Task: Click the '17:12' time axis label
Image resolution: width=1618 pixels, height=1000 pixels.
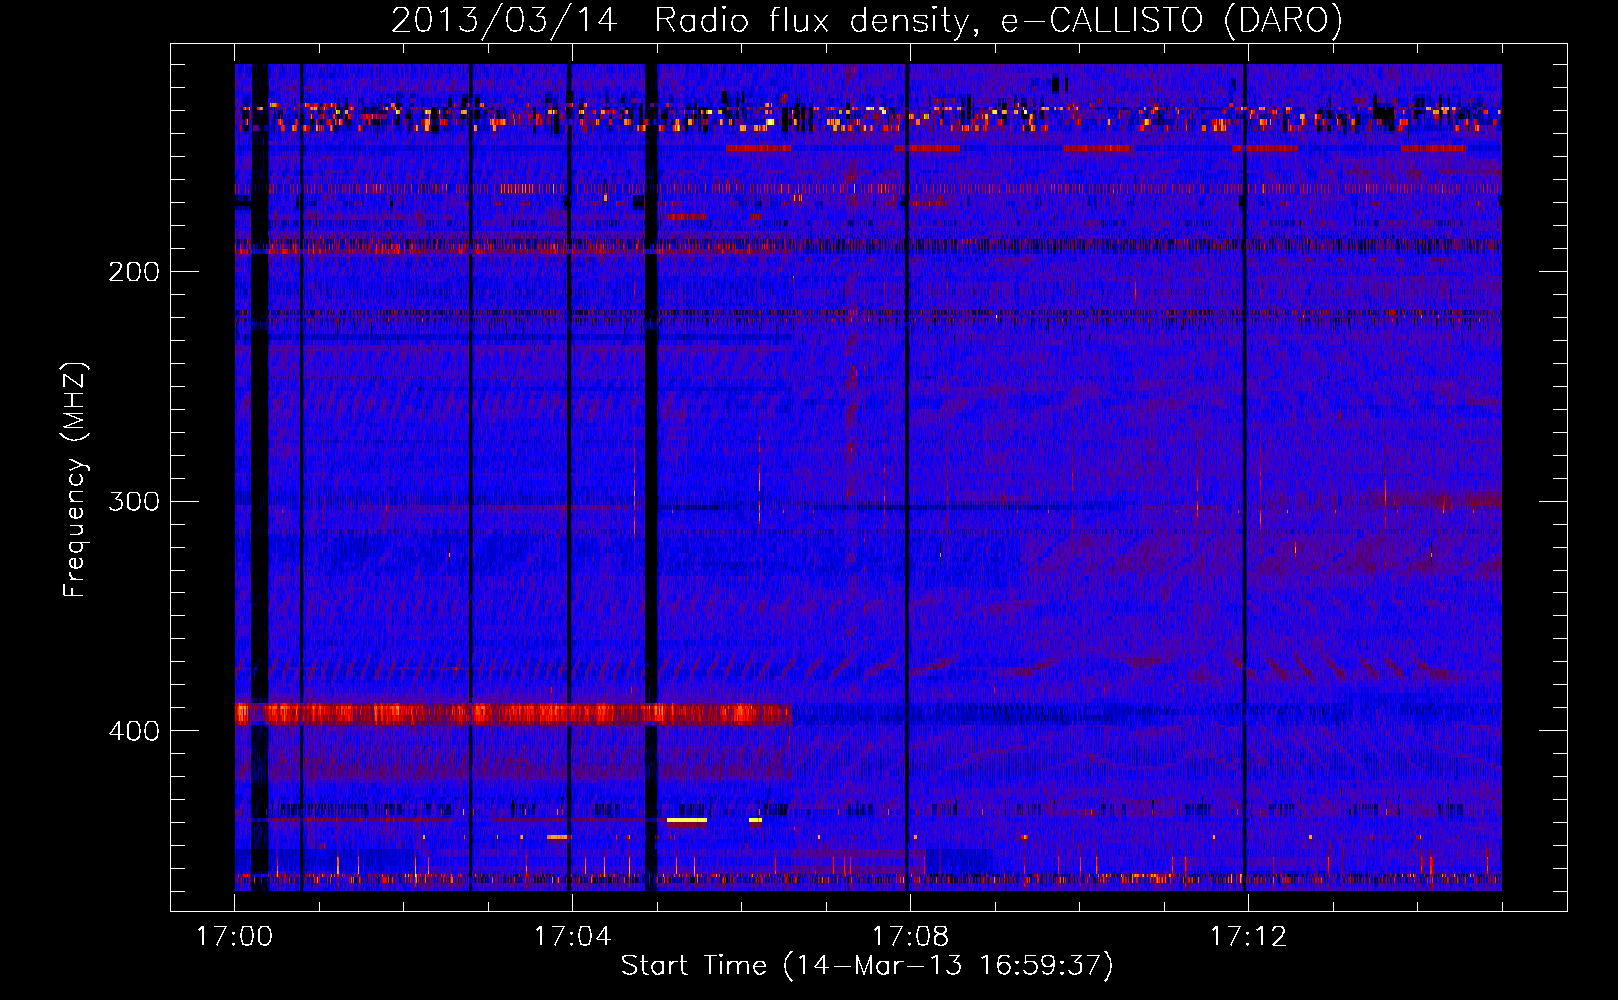Action: click(x=1248, y=937)
